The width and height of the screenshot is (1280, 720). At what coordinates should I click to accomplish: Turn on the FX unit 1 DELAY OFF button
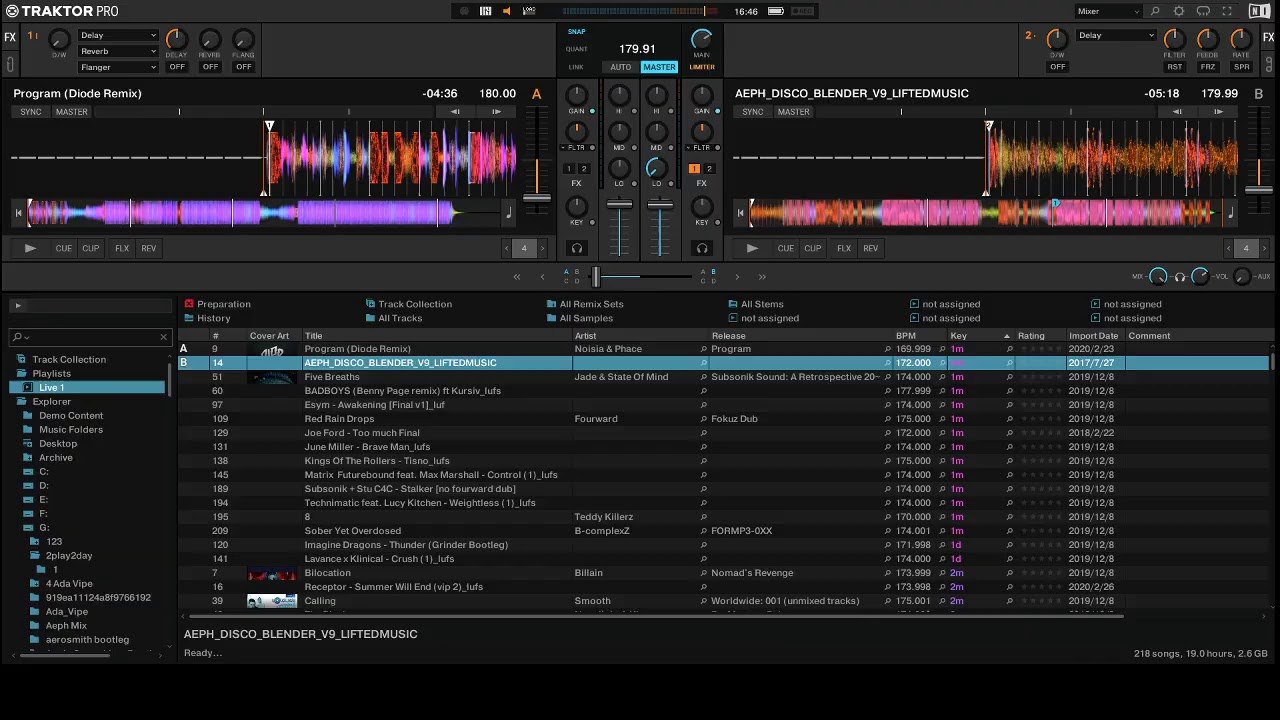tap(177, 67)
